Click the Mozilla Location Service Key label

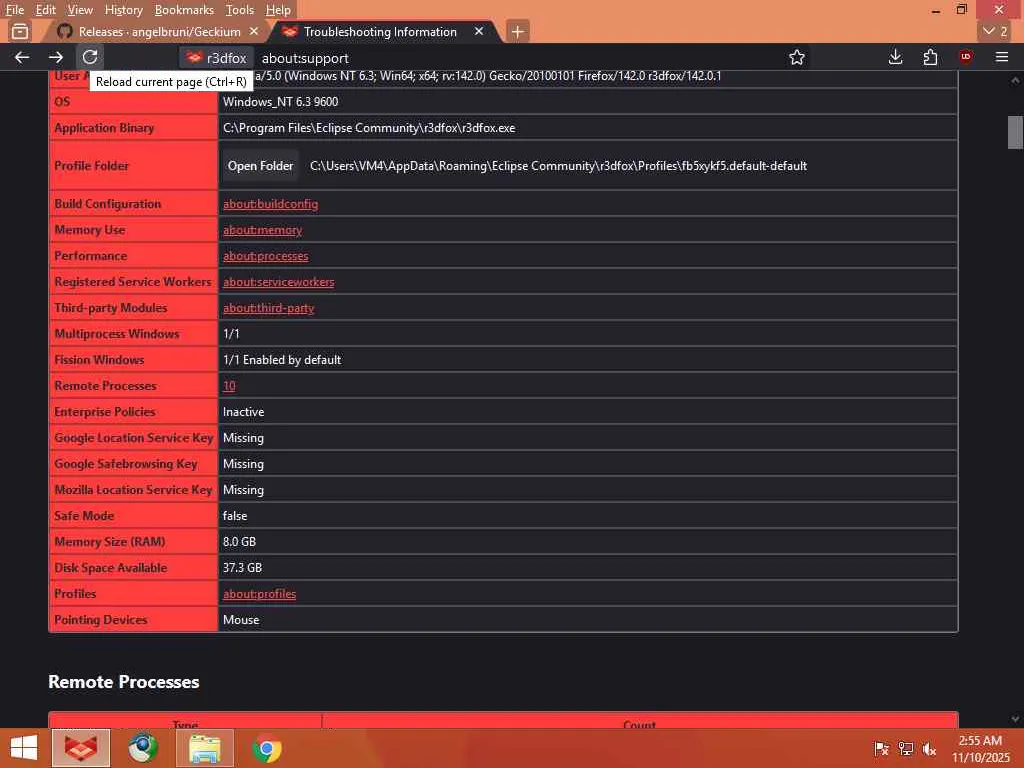tap(133, 490)
